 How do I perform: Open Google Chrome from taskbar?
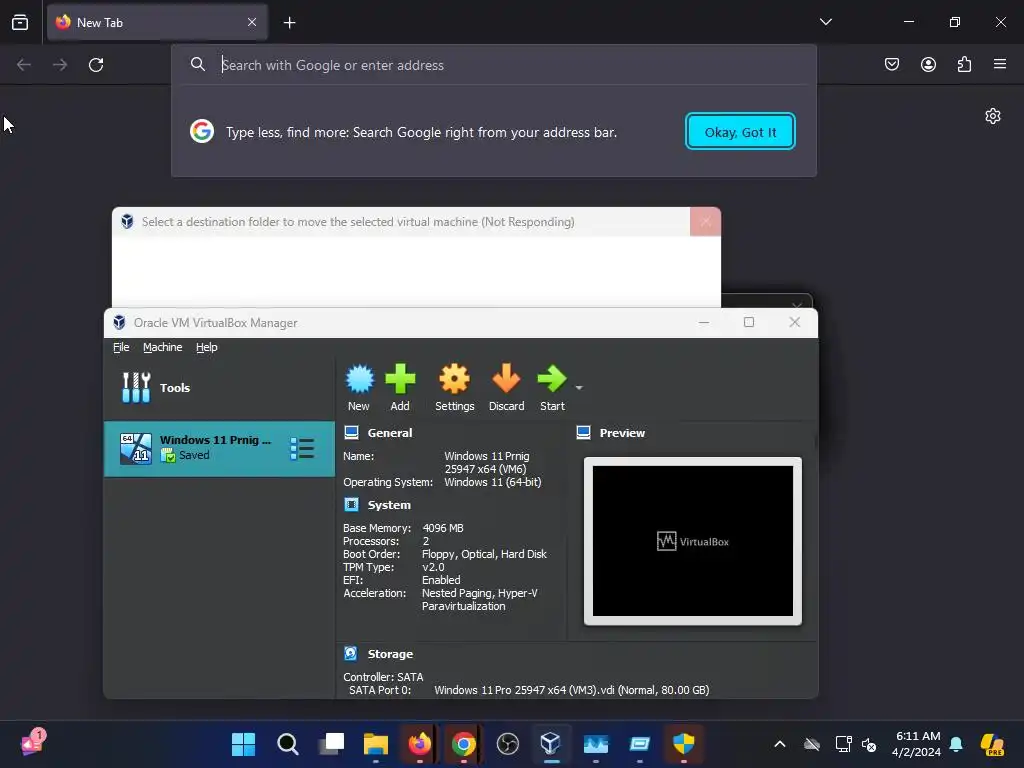point(464,744)
